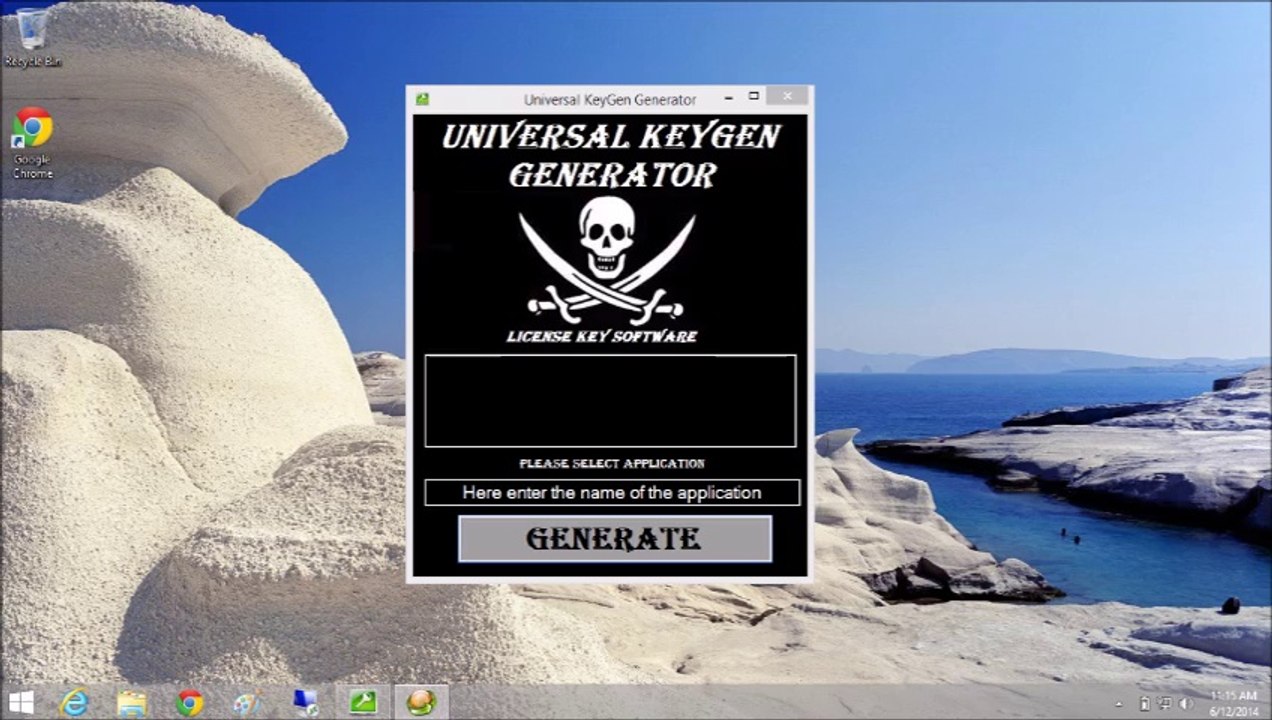Show hidden system tray icons
This screenshot has width=1272, height=720.
1121,704
